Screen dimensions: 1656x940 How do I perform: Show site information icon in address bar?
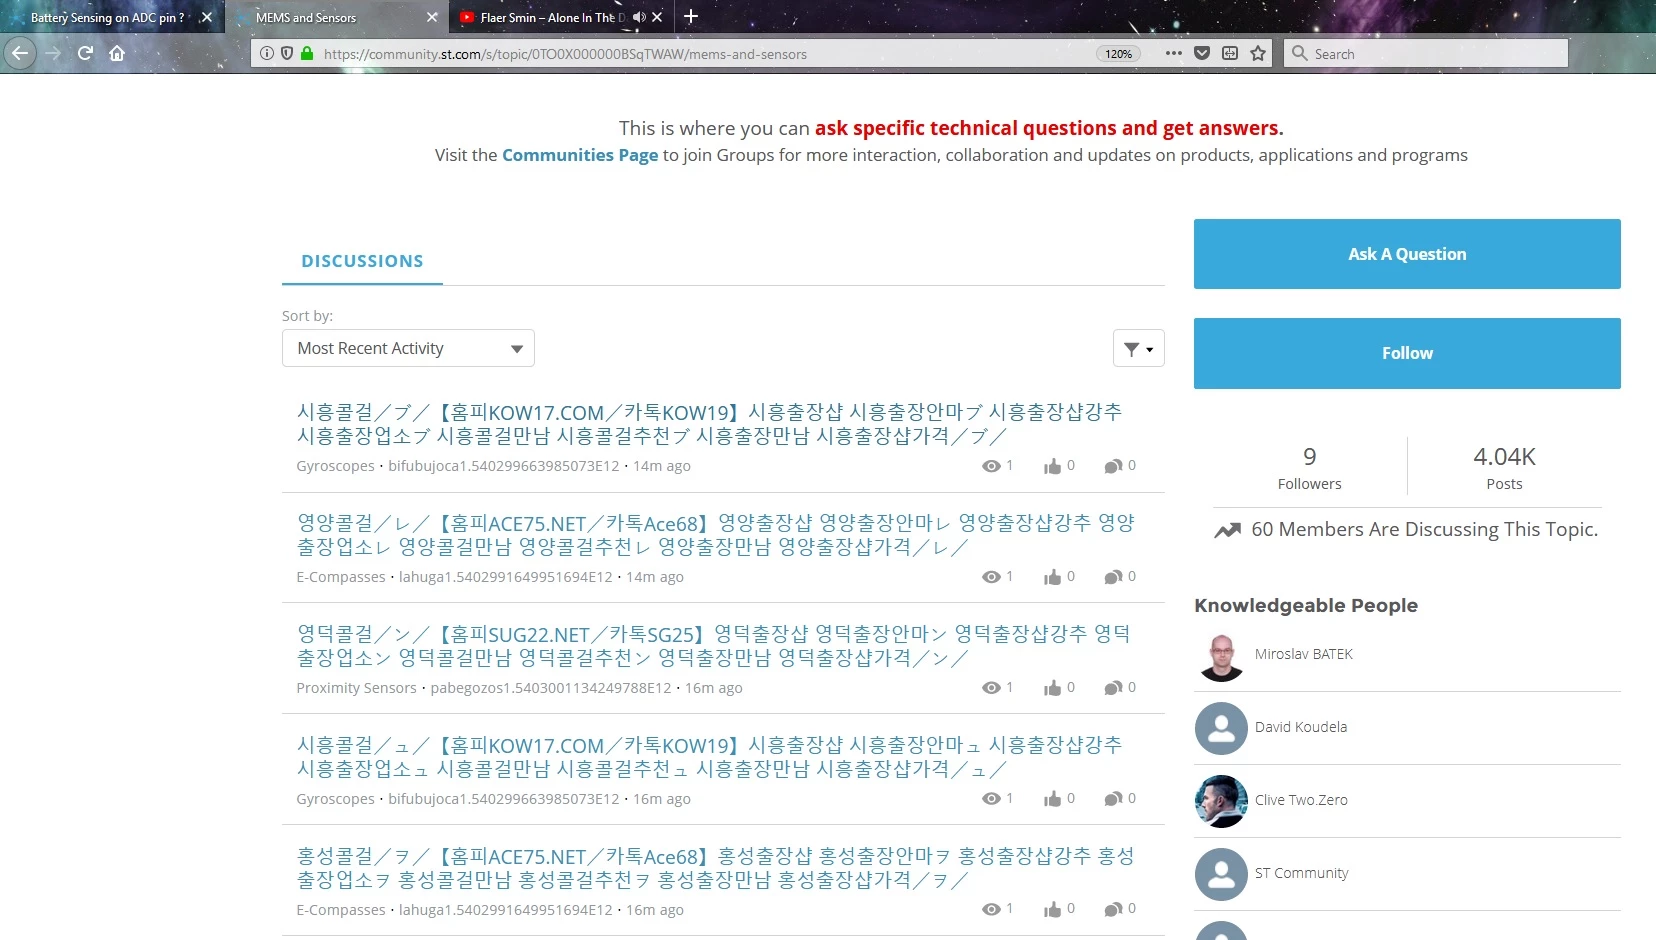(267, 54)
